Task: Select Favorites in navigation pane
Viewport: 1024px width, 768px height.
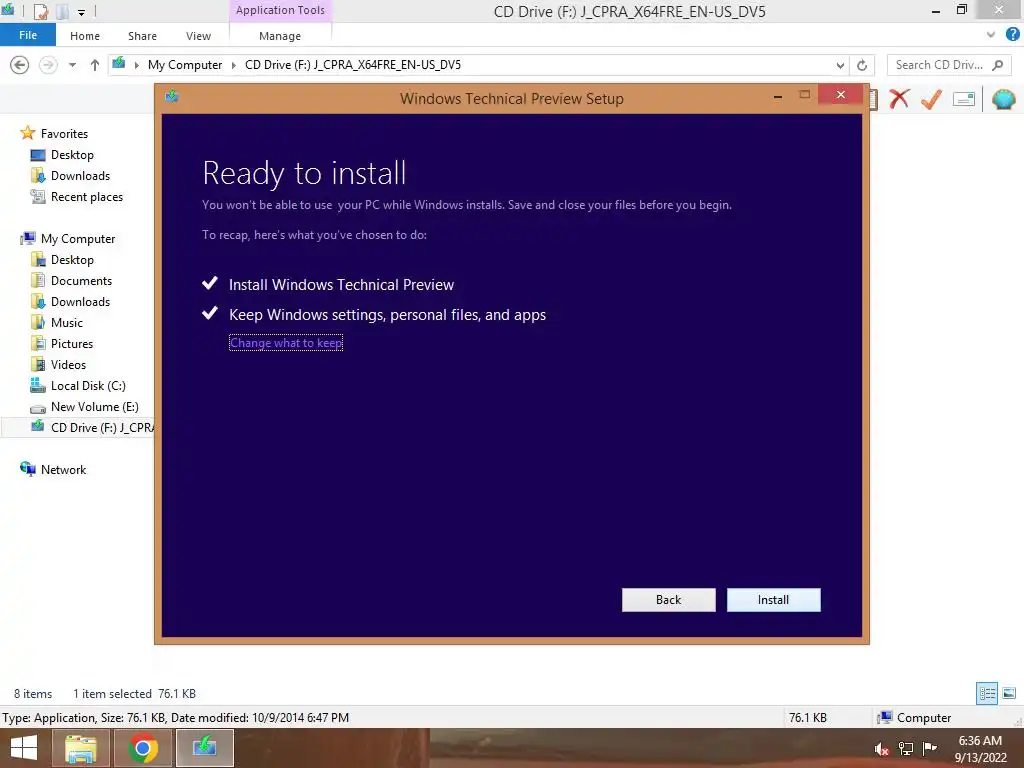Action: pos(64,133)
